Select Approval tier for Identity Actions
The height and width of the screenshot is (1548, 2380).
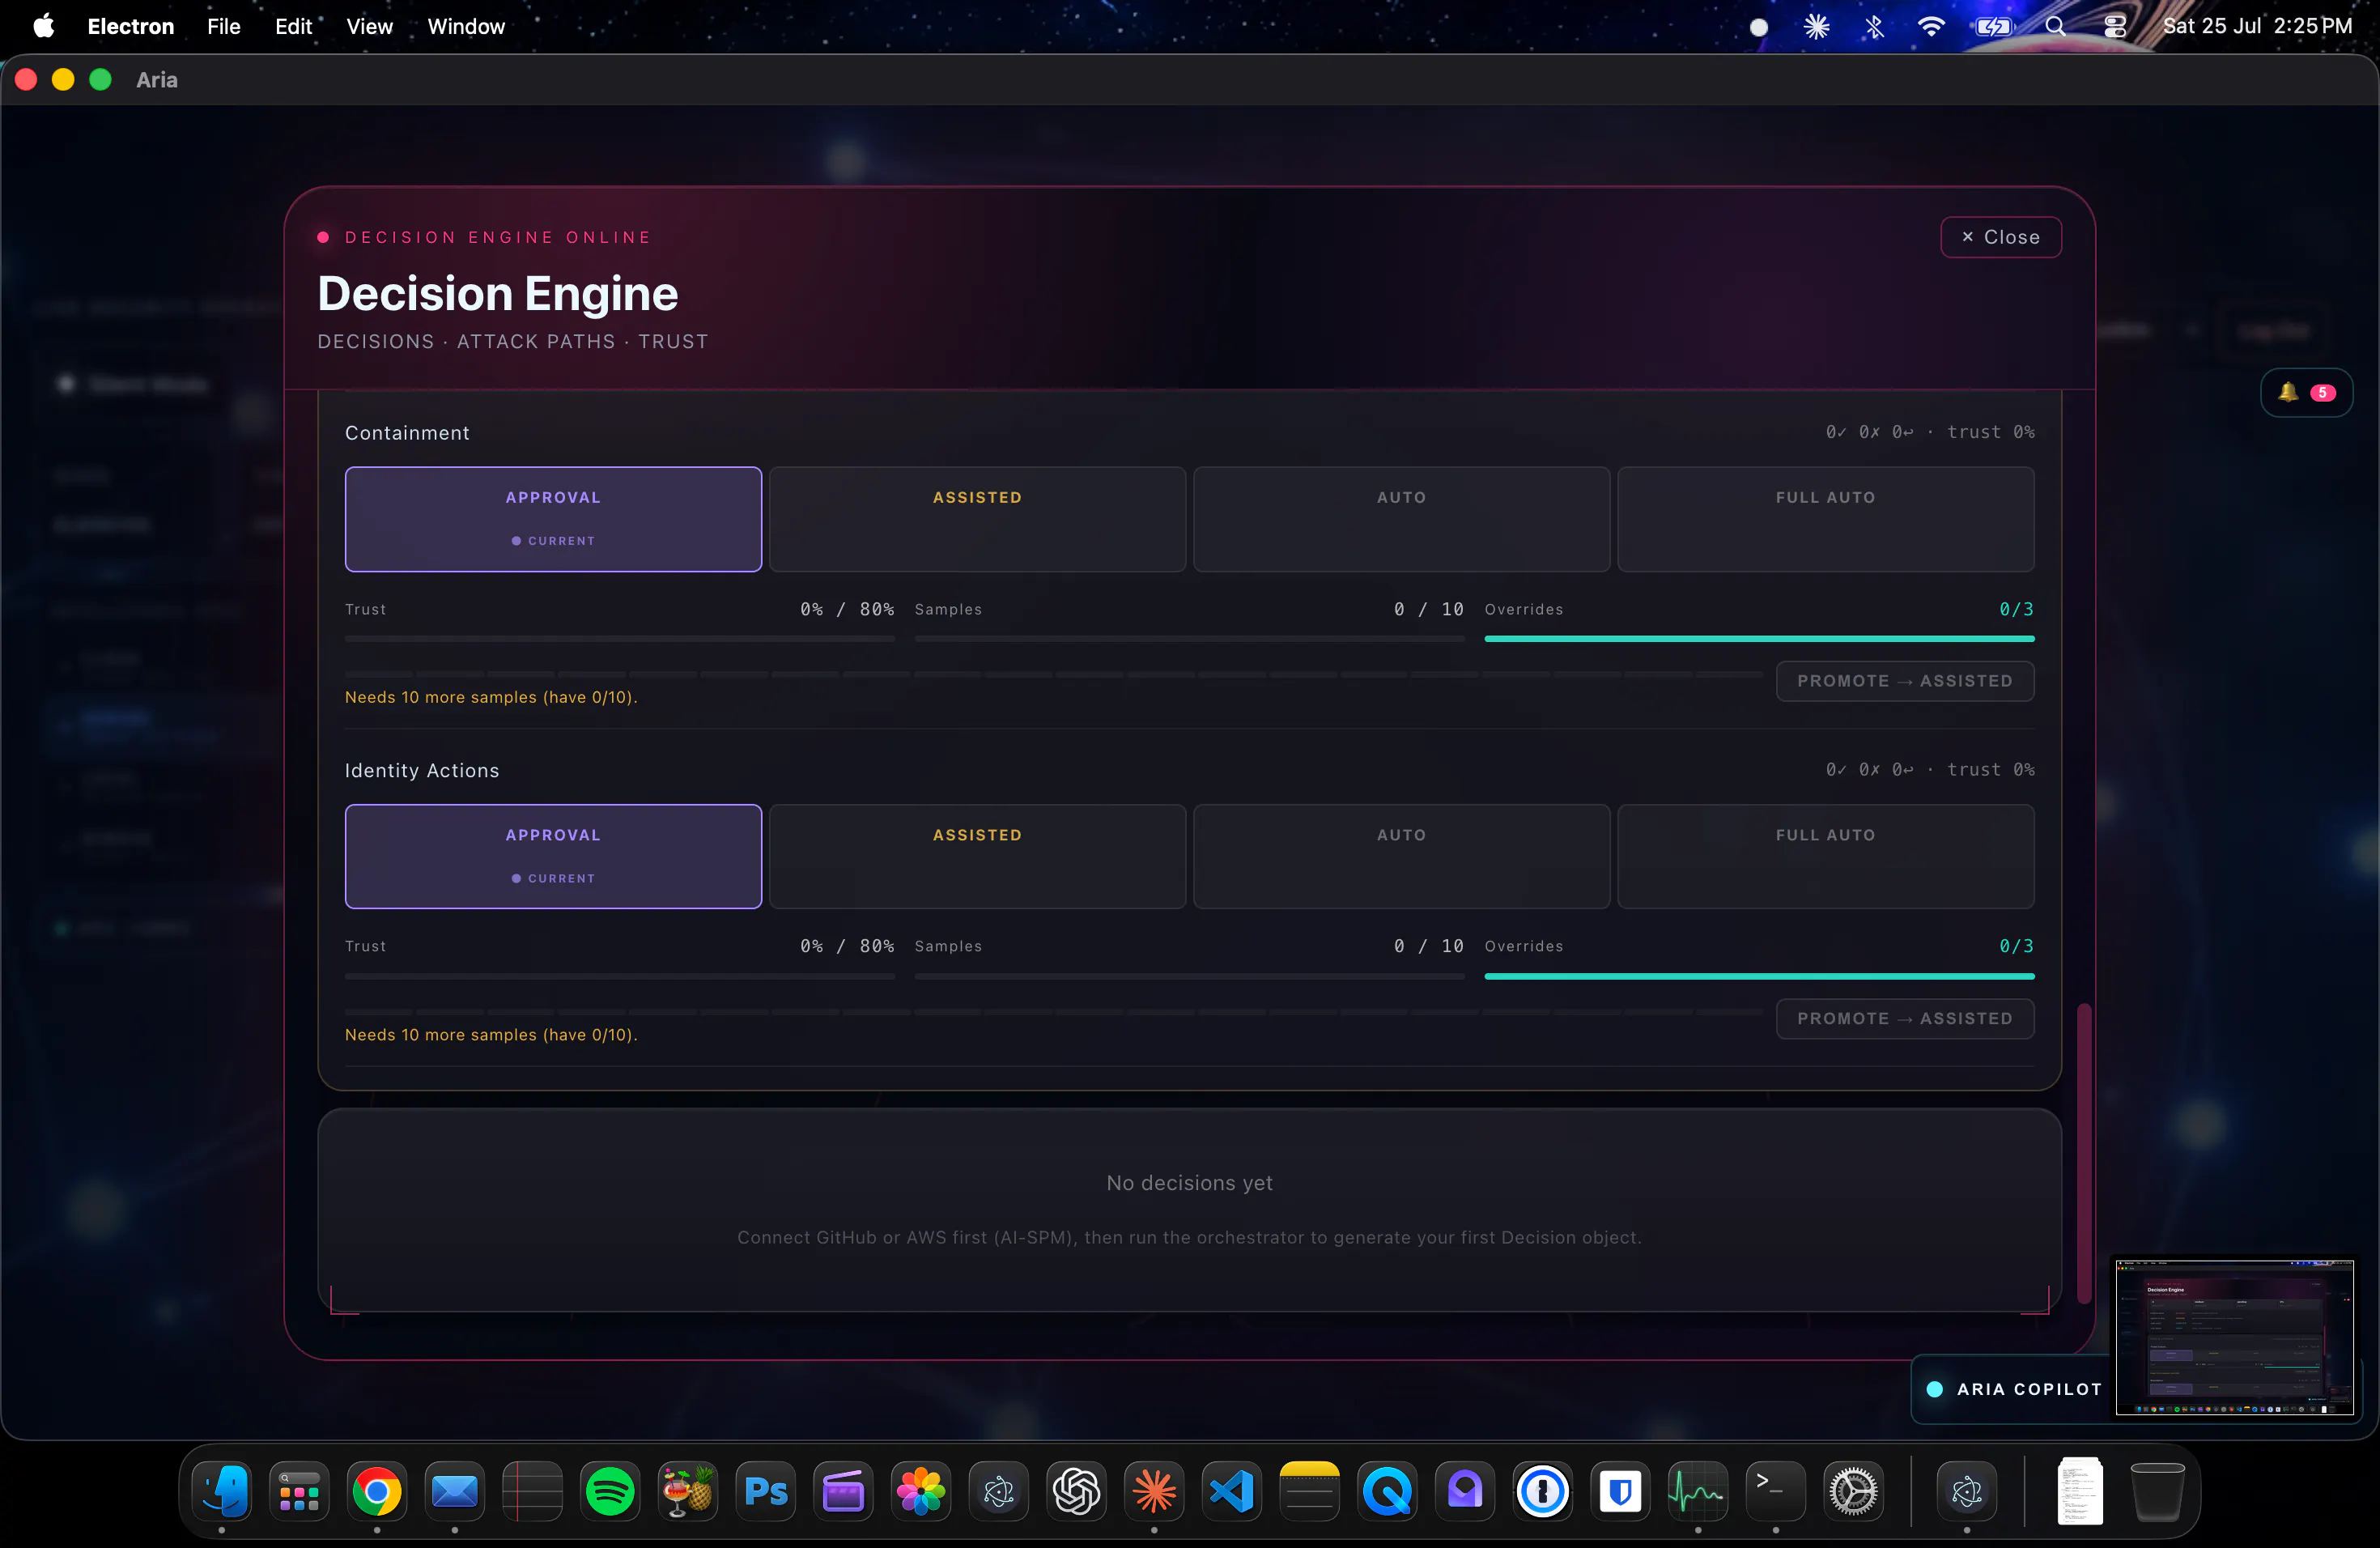(x=553, y=857)
